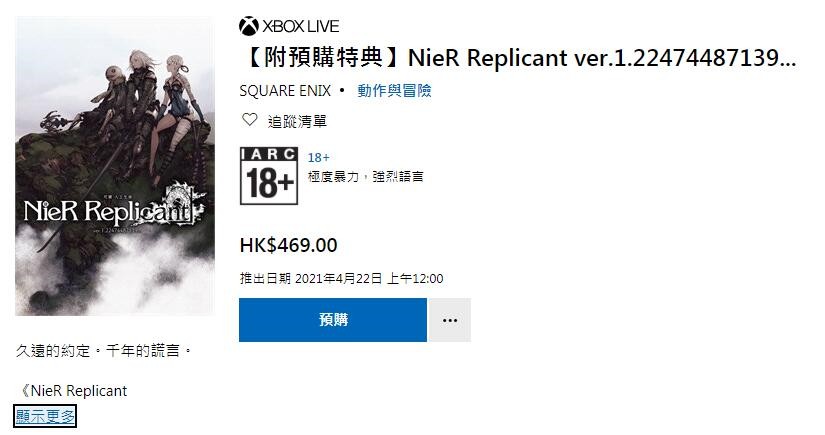Click the SQUARE ENIX publisher name

tap(285, 91)
